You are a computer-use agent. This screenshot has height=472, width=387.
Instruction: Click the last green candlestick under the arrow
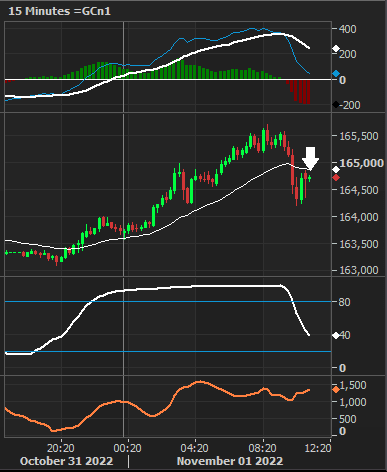(x=310, y=178)
